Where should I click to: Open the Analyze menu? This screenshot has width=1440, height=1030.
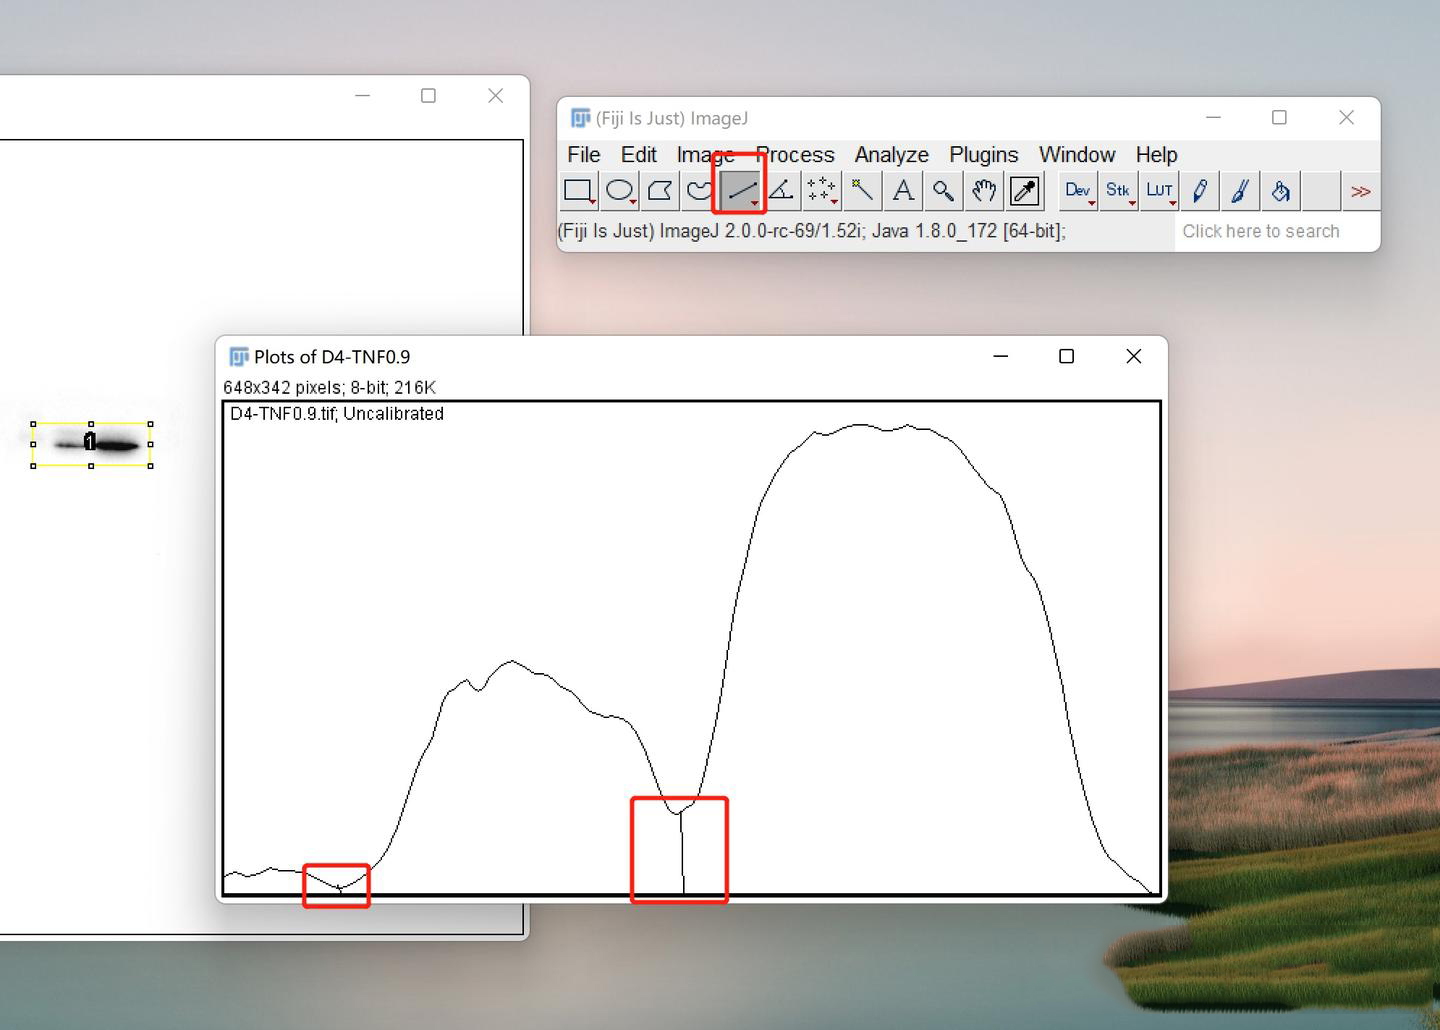[891, 155]
